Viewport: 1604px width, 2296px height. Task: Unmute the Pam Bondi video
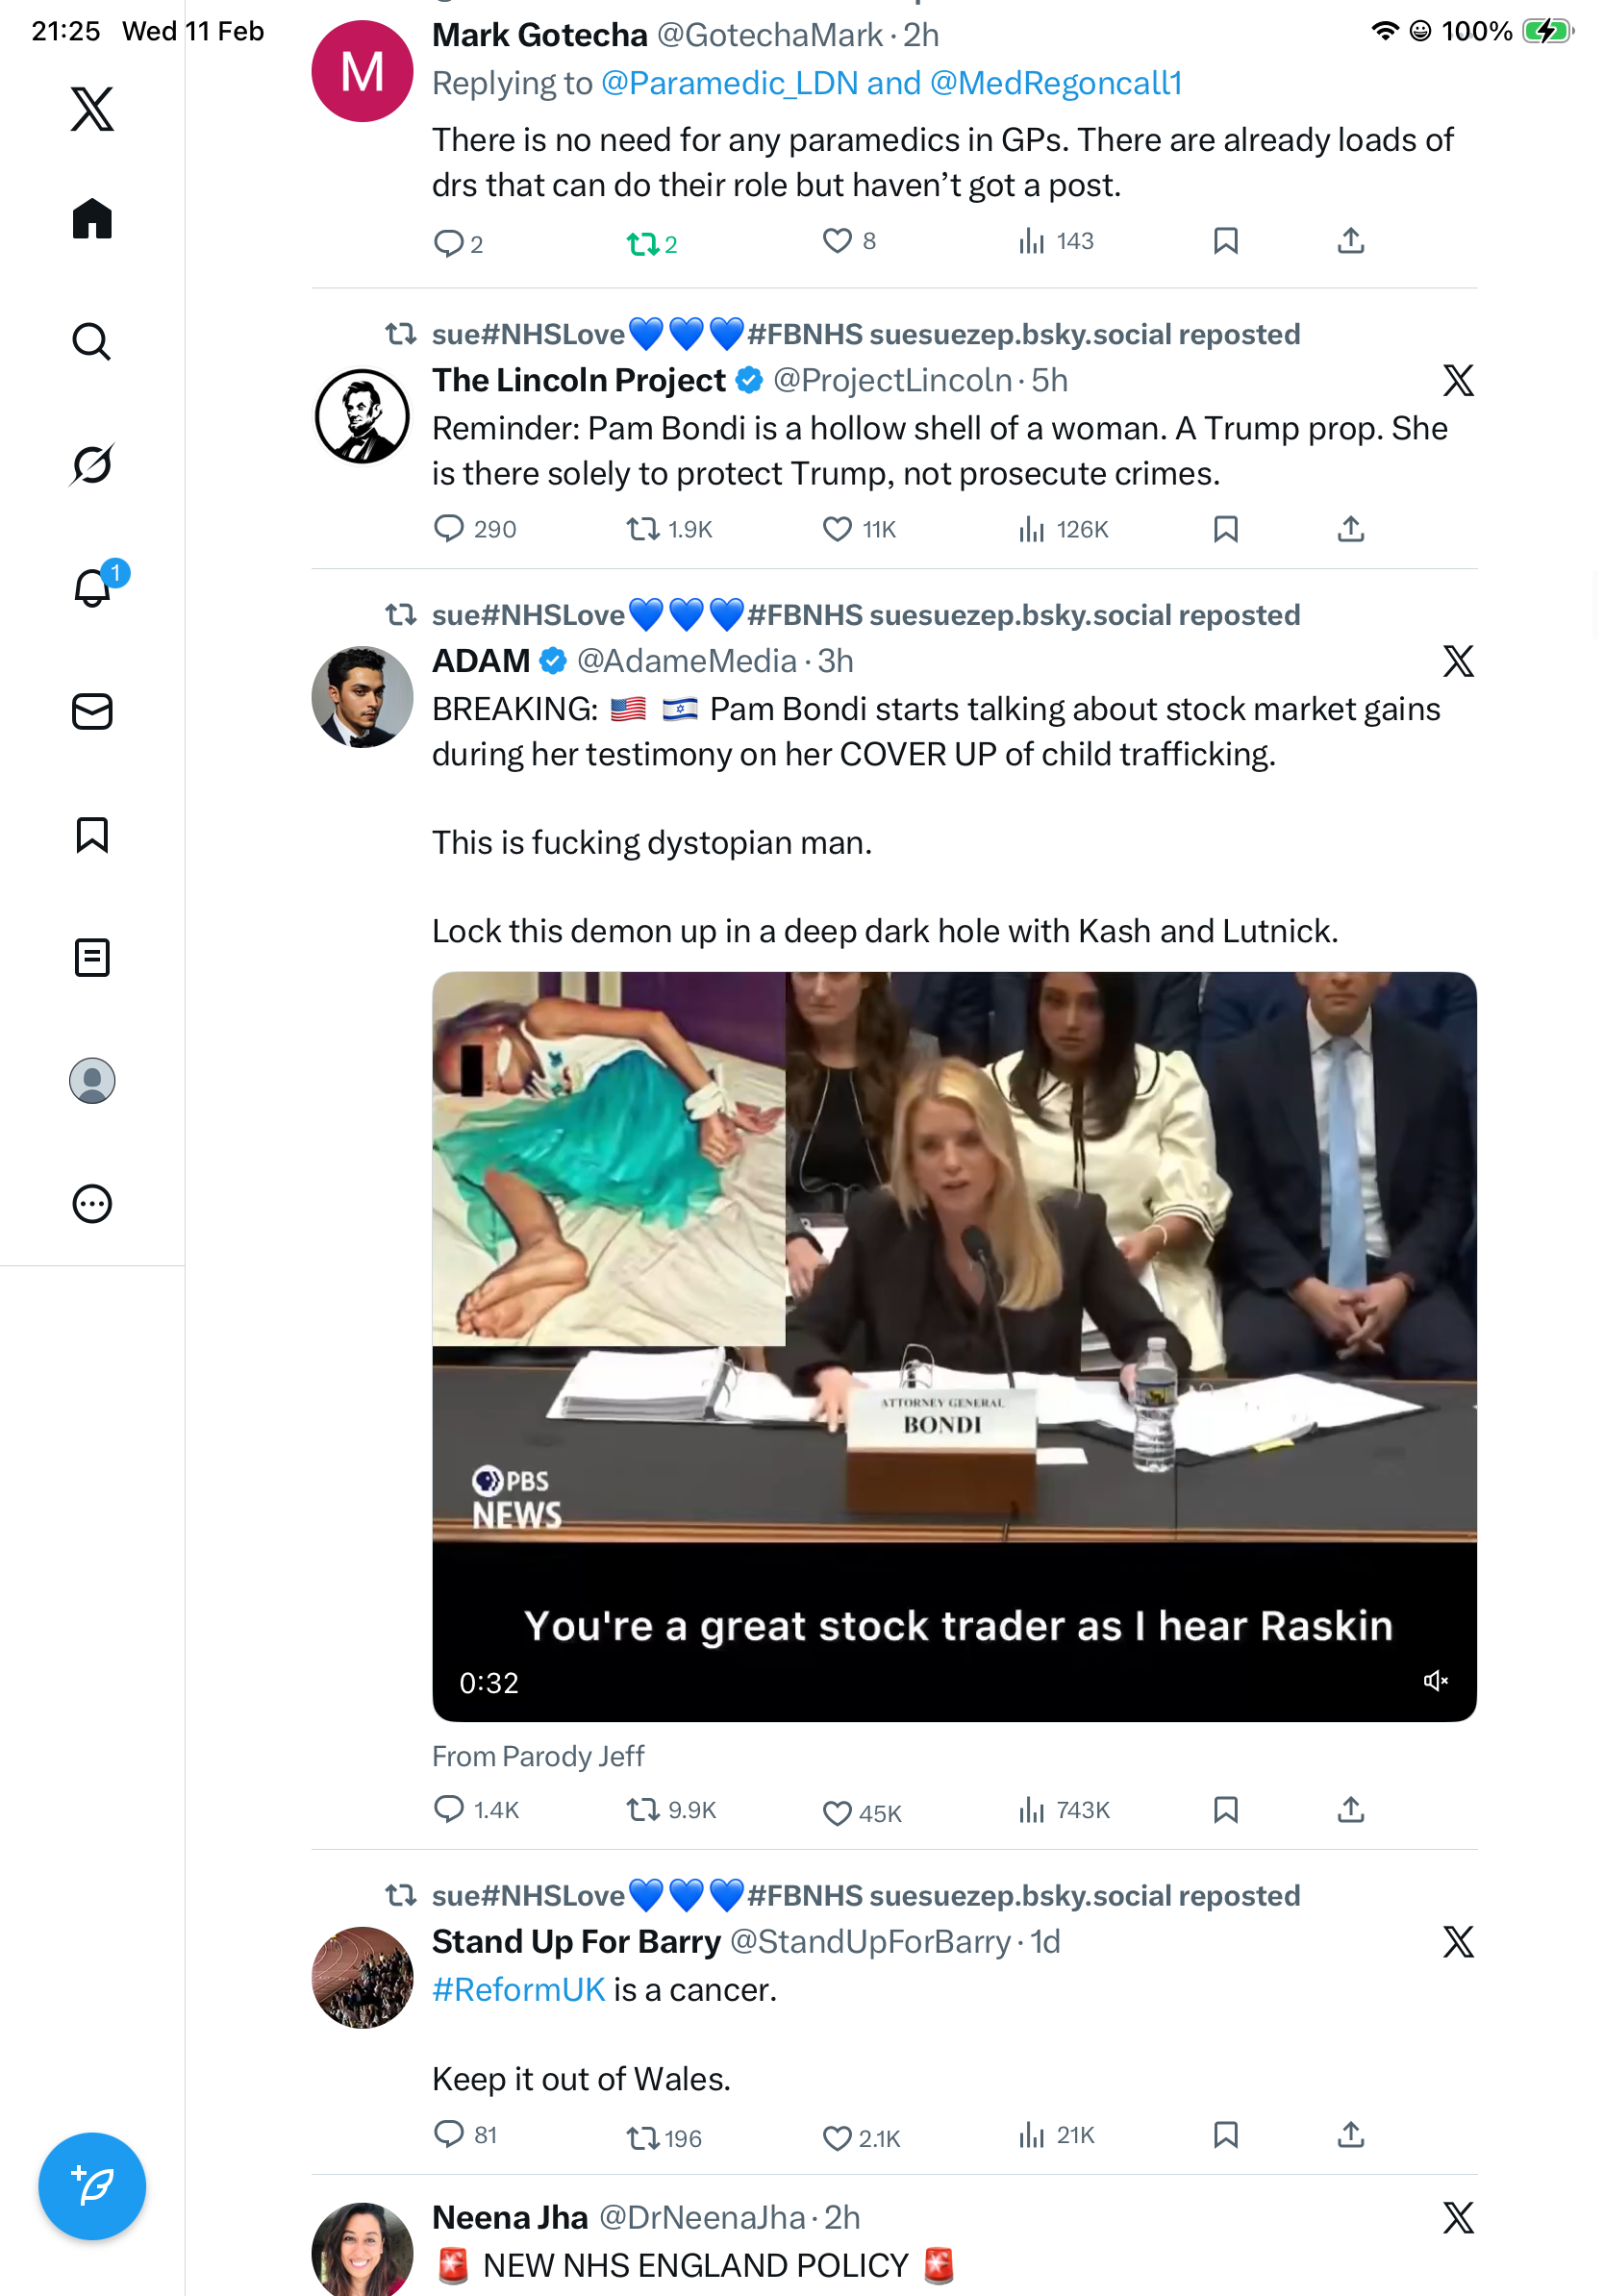[x=1435, y=1681]
